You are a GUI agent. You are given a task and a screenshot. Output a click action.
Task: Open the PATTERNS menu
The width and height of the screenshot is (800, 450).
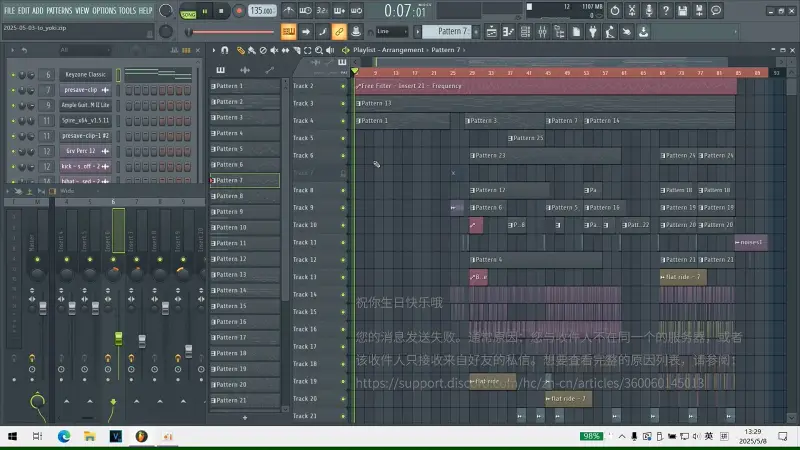pyautogui.click(x=59, y=10)
